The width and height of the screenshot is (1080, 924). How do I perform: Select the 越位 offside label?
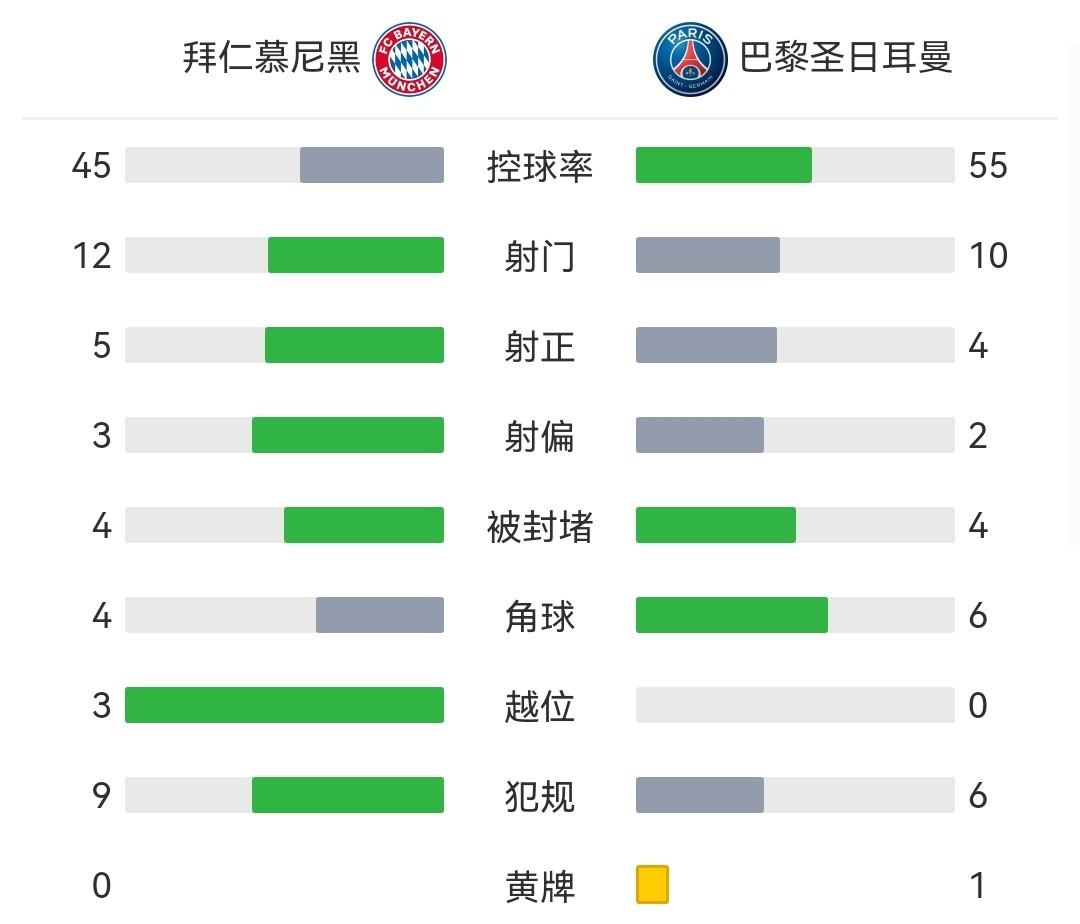[x=540, y=706]
